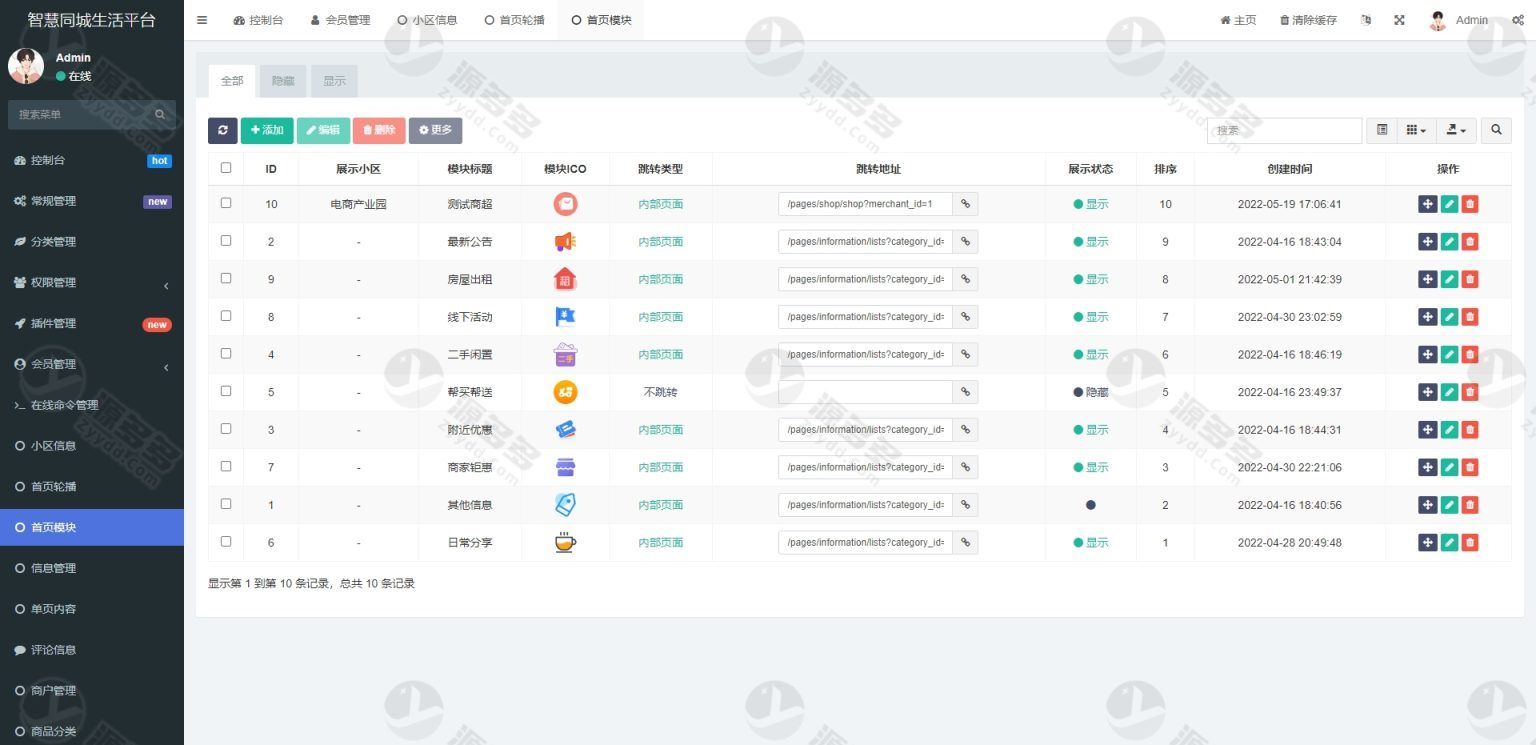Click the table 搜索 input field
The width and height of the screenshot is (1536, 745).
pos(1284,130)
